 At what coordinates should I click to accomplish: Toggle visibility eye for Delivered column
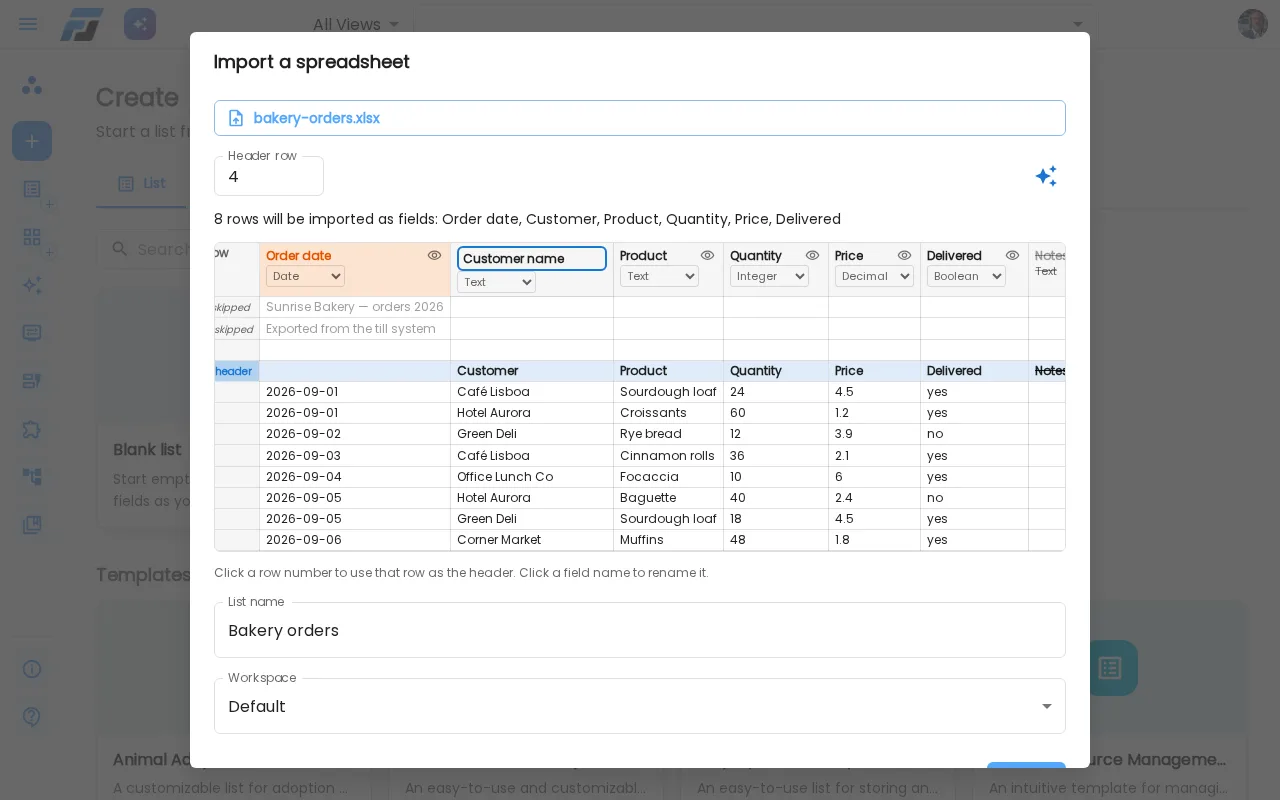pos(1012,255)
